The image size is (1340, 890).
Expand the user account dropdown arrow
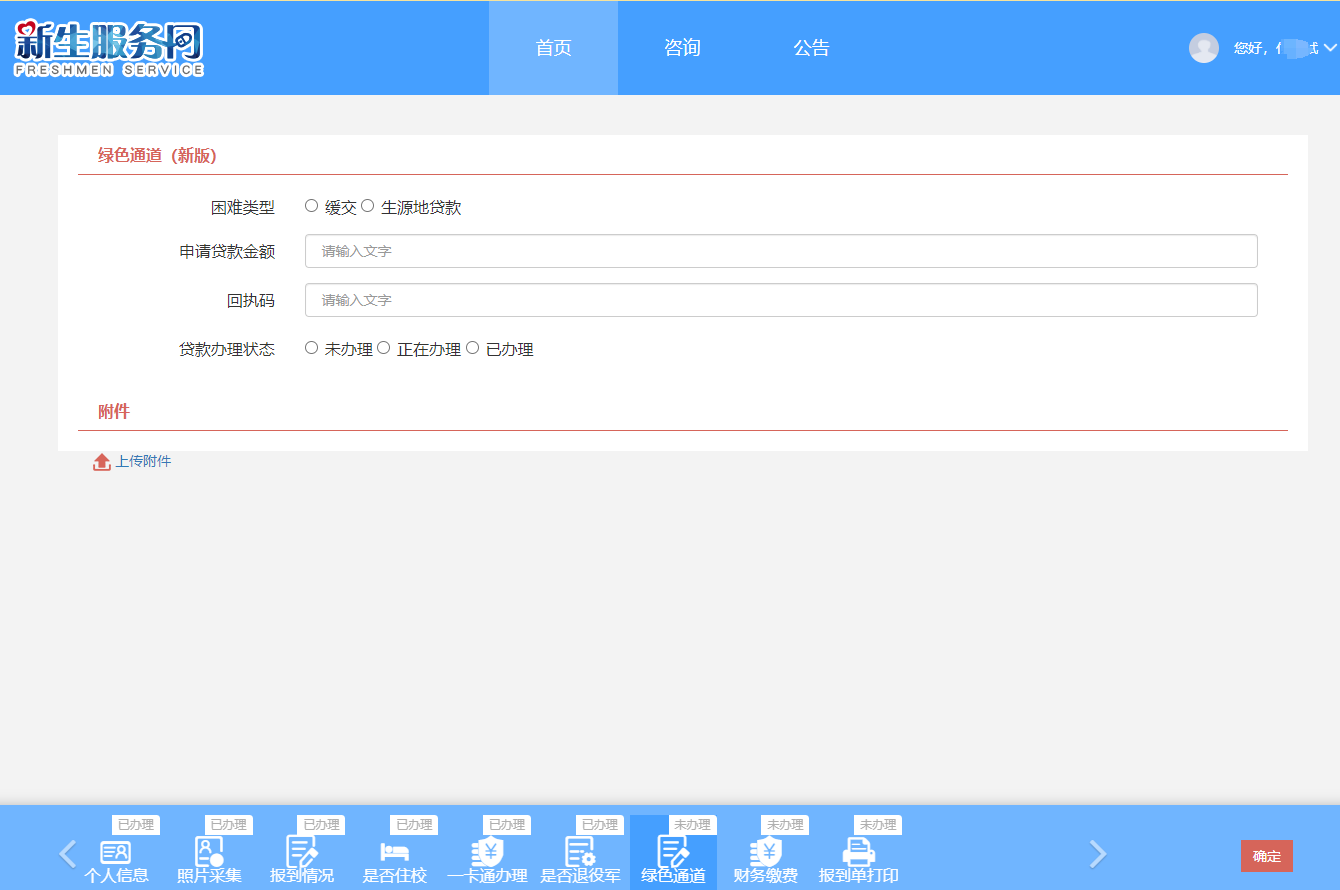click(1330, 48)
